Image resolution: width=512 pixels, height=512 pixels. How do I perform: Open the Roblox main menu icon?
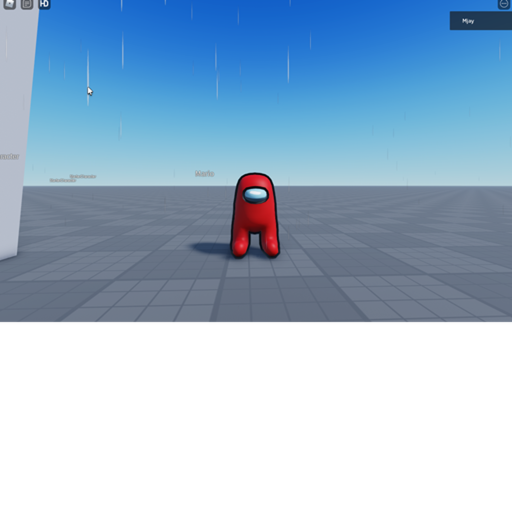pos(10,4)
